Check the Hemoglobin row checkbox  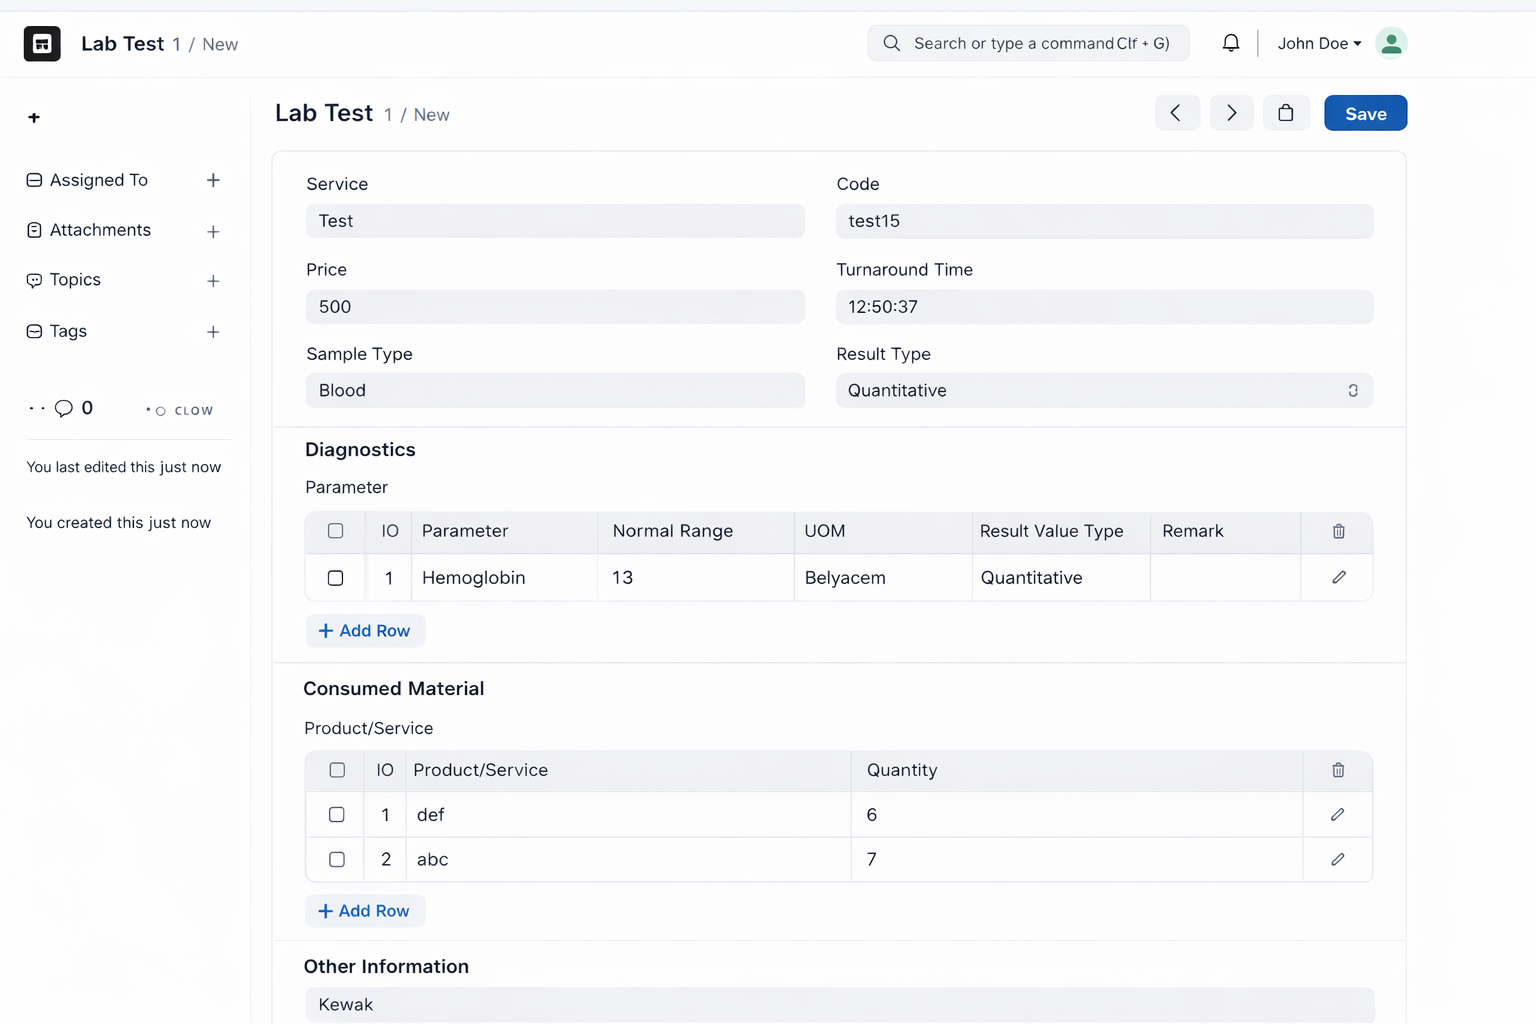click(x=336, y=578)
